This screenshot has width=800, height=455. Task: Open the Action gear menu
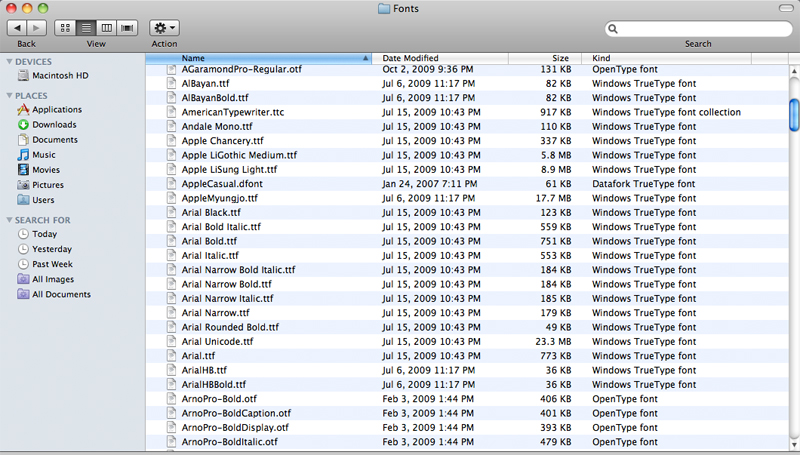164,28
